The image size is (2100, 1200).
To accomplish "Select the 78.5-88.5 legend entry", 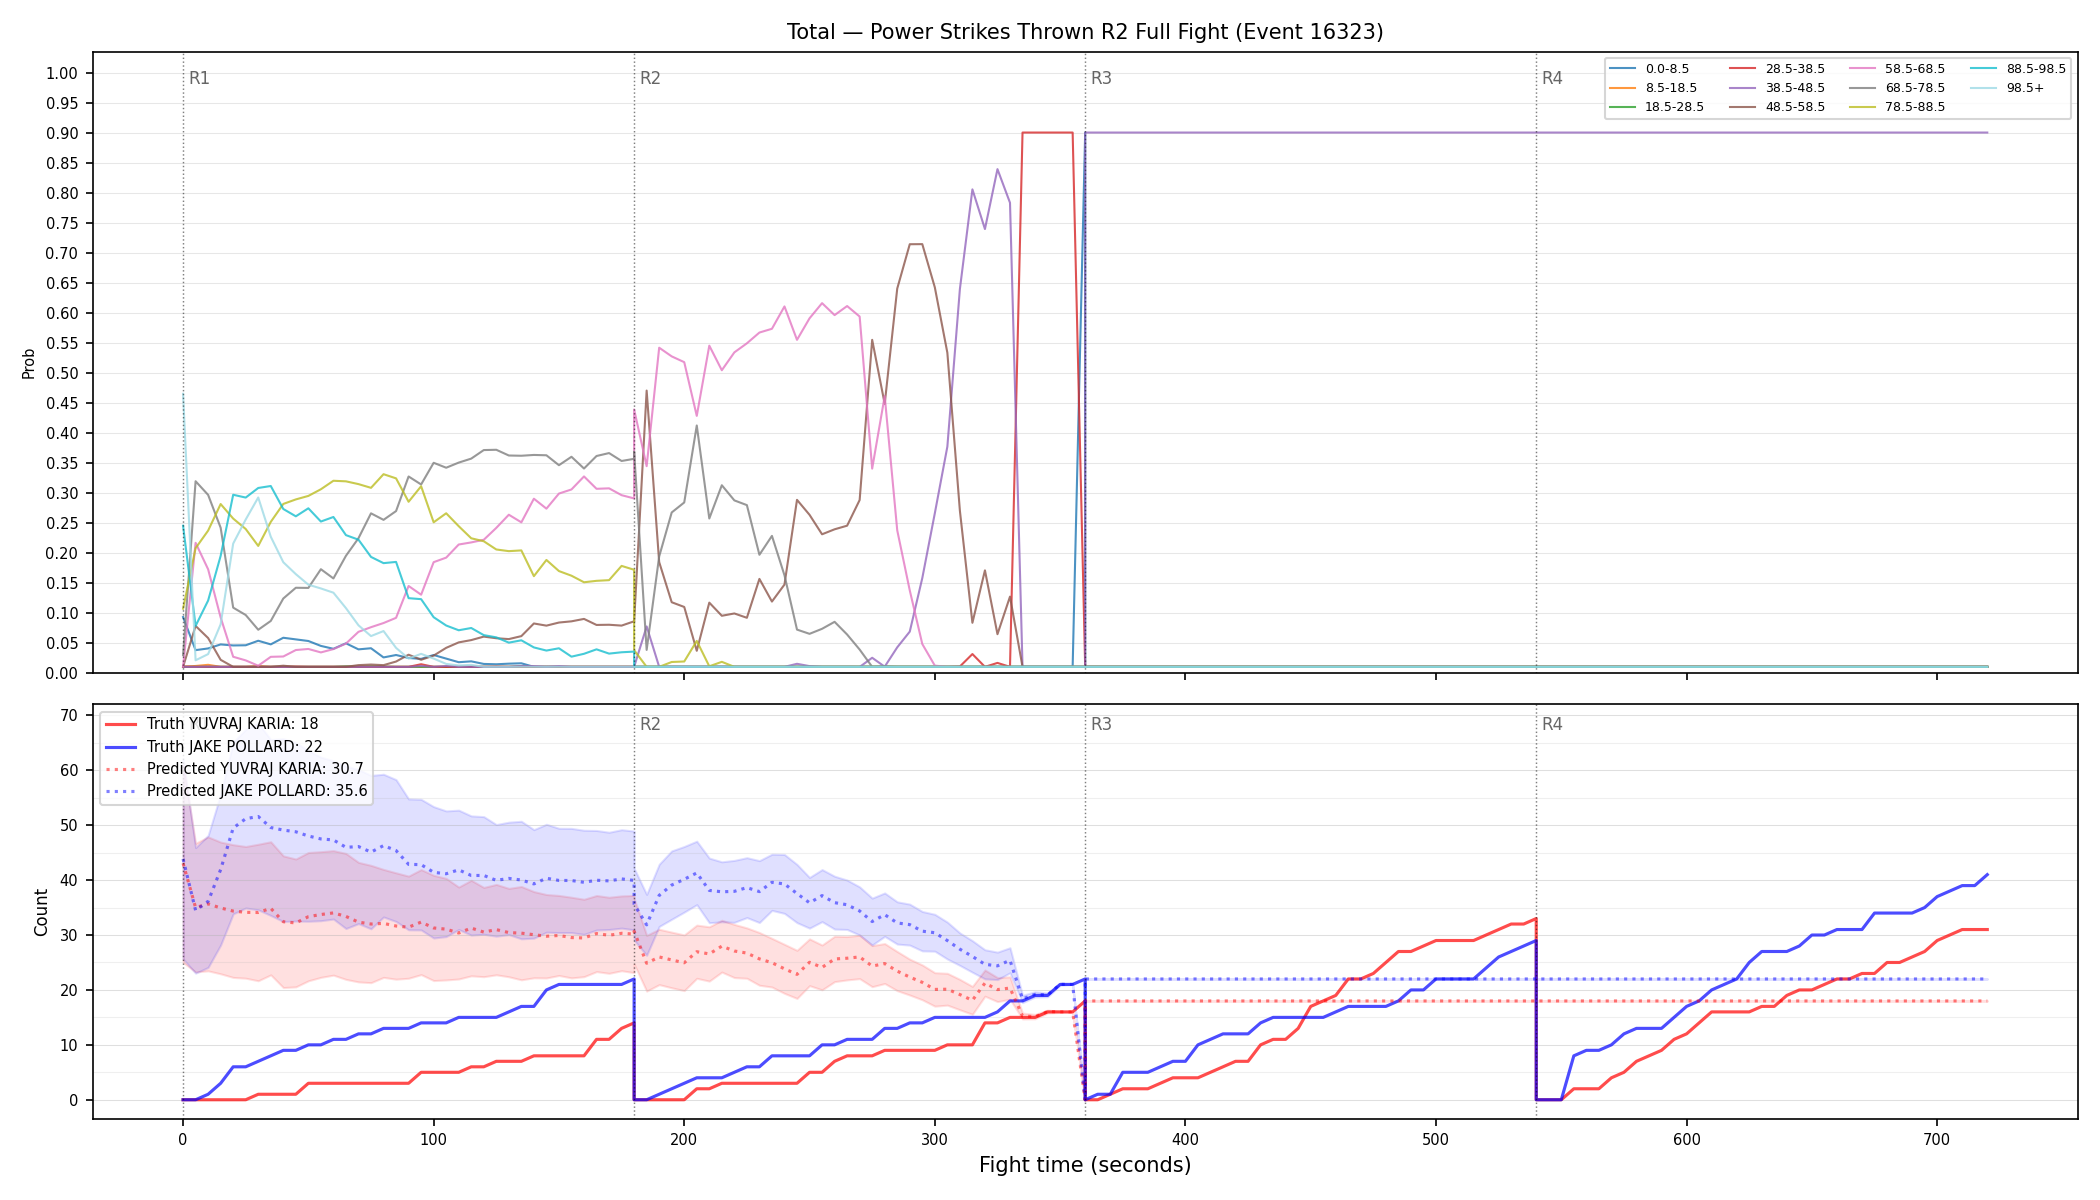I will 1897,107.
